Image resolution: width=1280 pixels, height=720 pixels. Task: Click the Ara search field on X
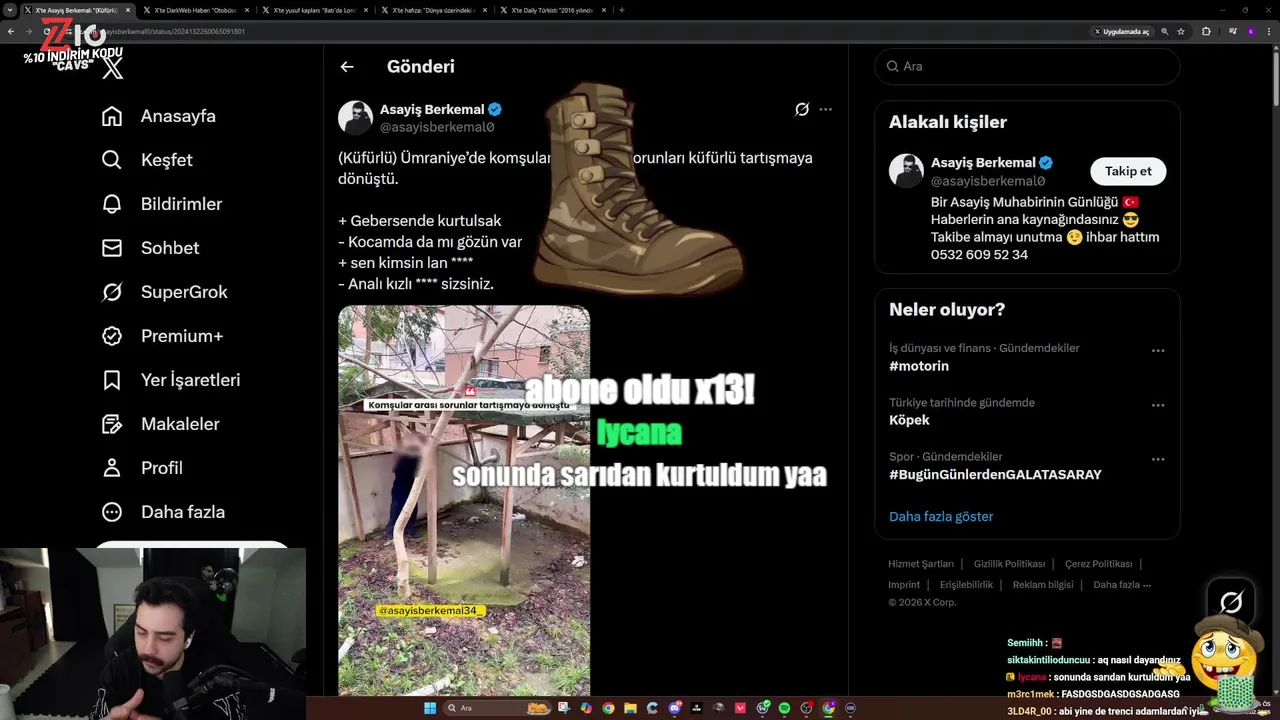[x=1027, y=66]
